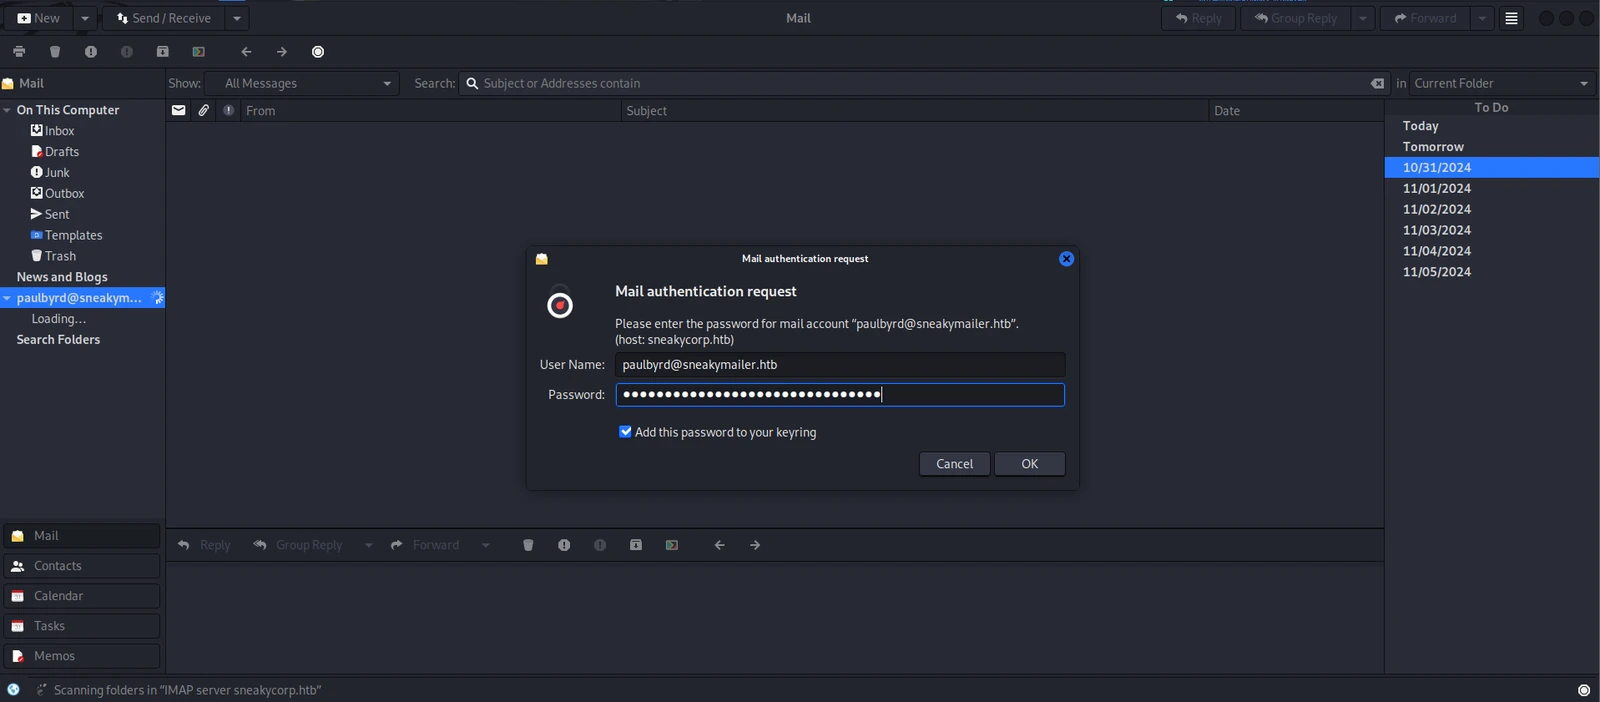Select the Junk folder
The image size is (1600, 702).
point(50,173)
